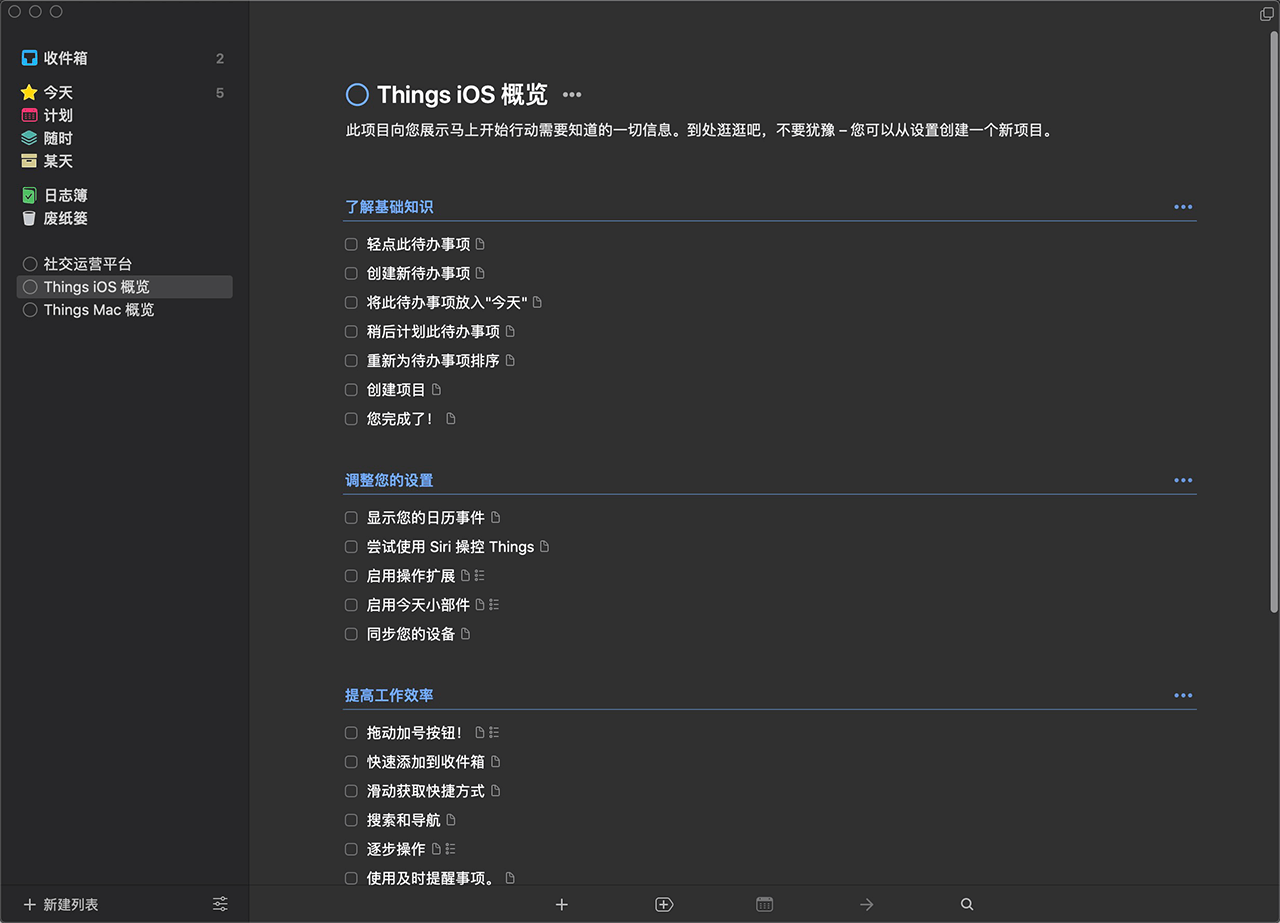Open the project title ellipsis menu
This screenshot has width=1280, height=923.
572,95
